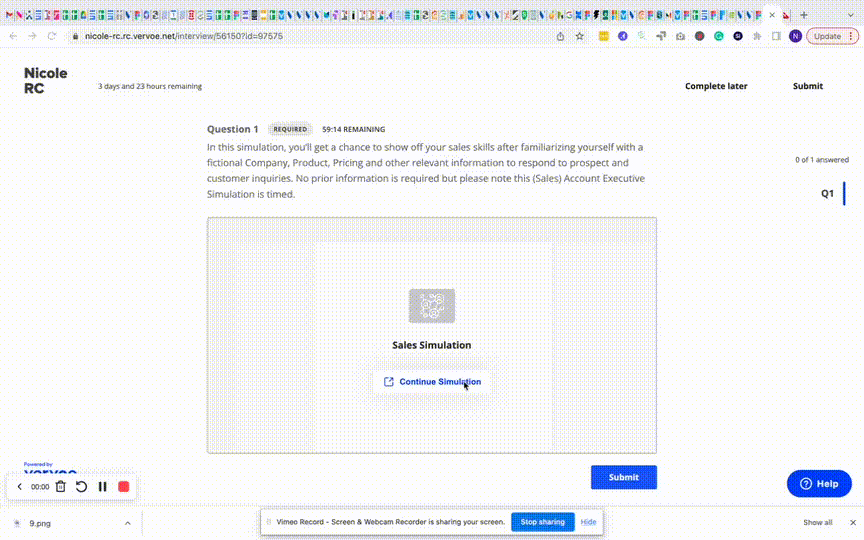
Task: Click the 0 of 1 answered text
Action: click(822, 160)
